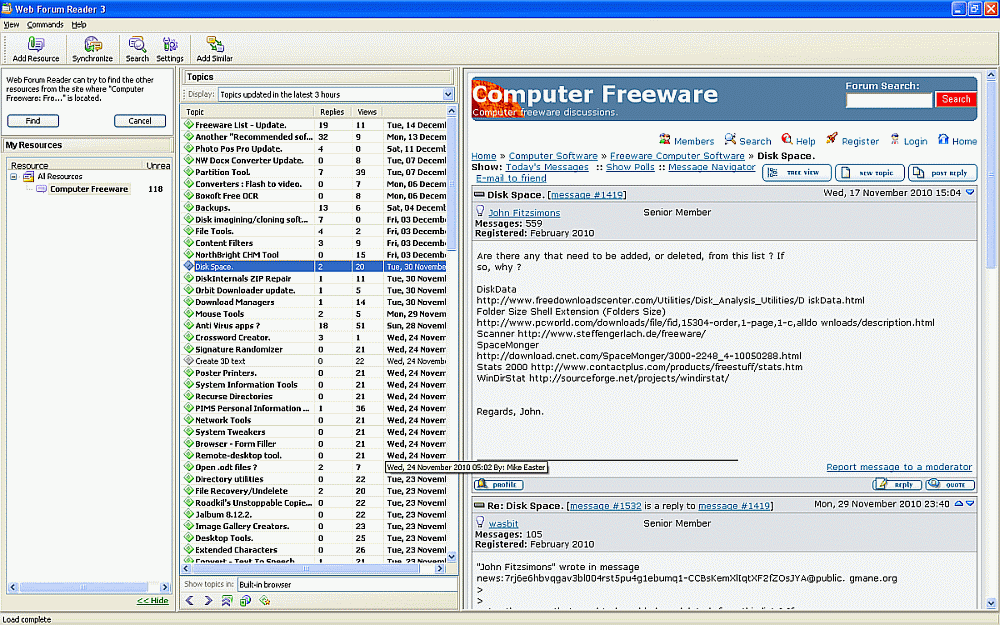The image size is (1000, 625).
Task: Click the forward arrow below topics list
Action: click(208, 601)
